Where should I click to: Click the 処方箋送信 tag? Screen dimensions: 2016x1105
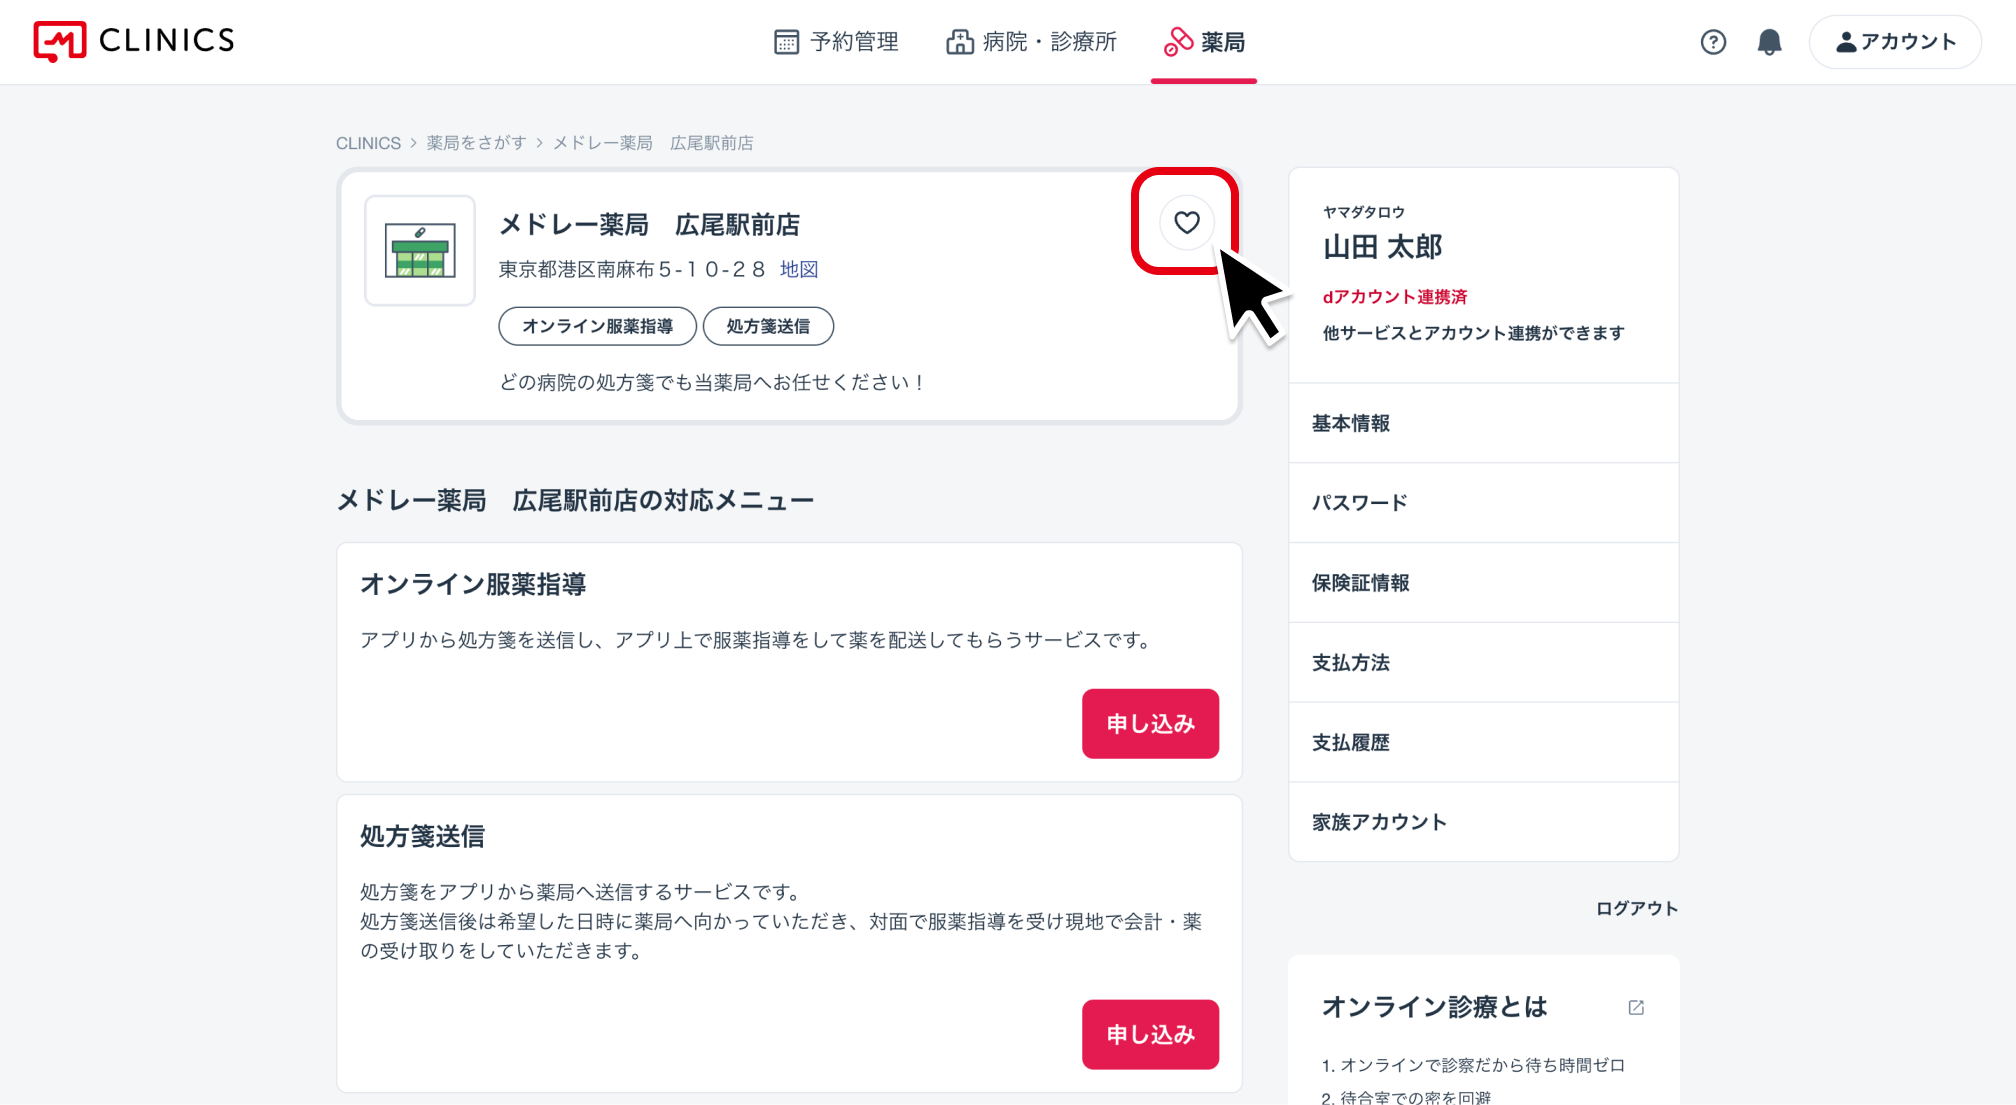coord(768,326)
